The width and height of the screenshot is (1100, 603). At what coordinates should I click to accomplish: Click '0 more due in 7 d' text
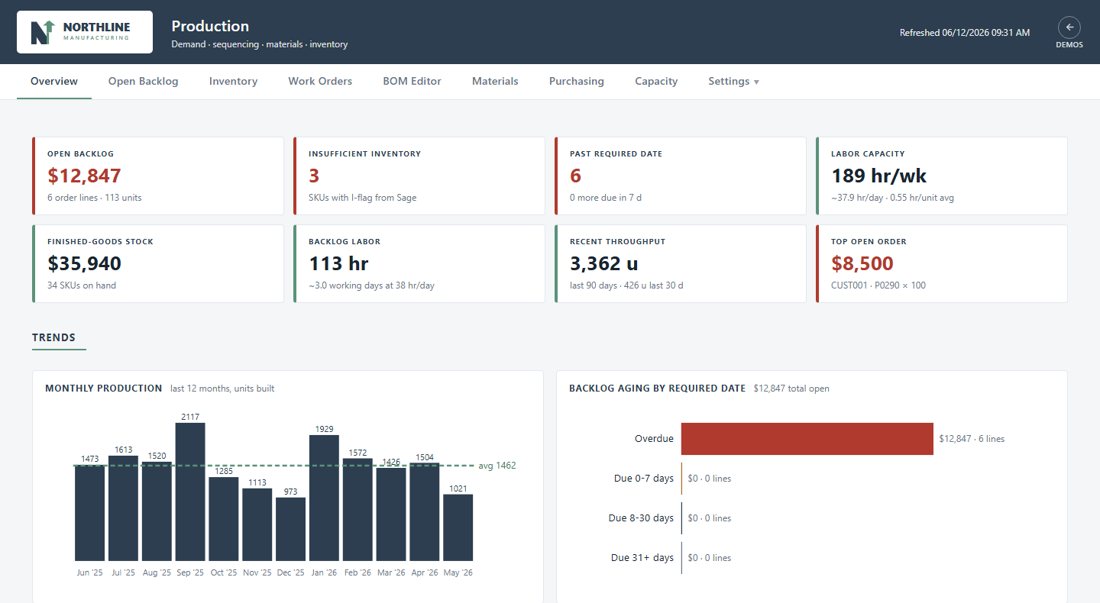[605, 198]
